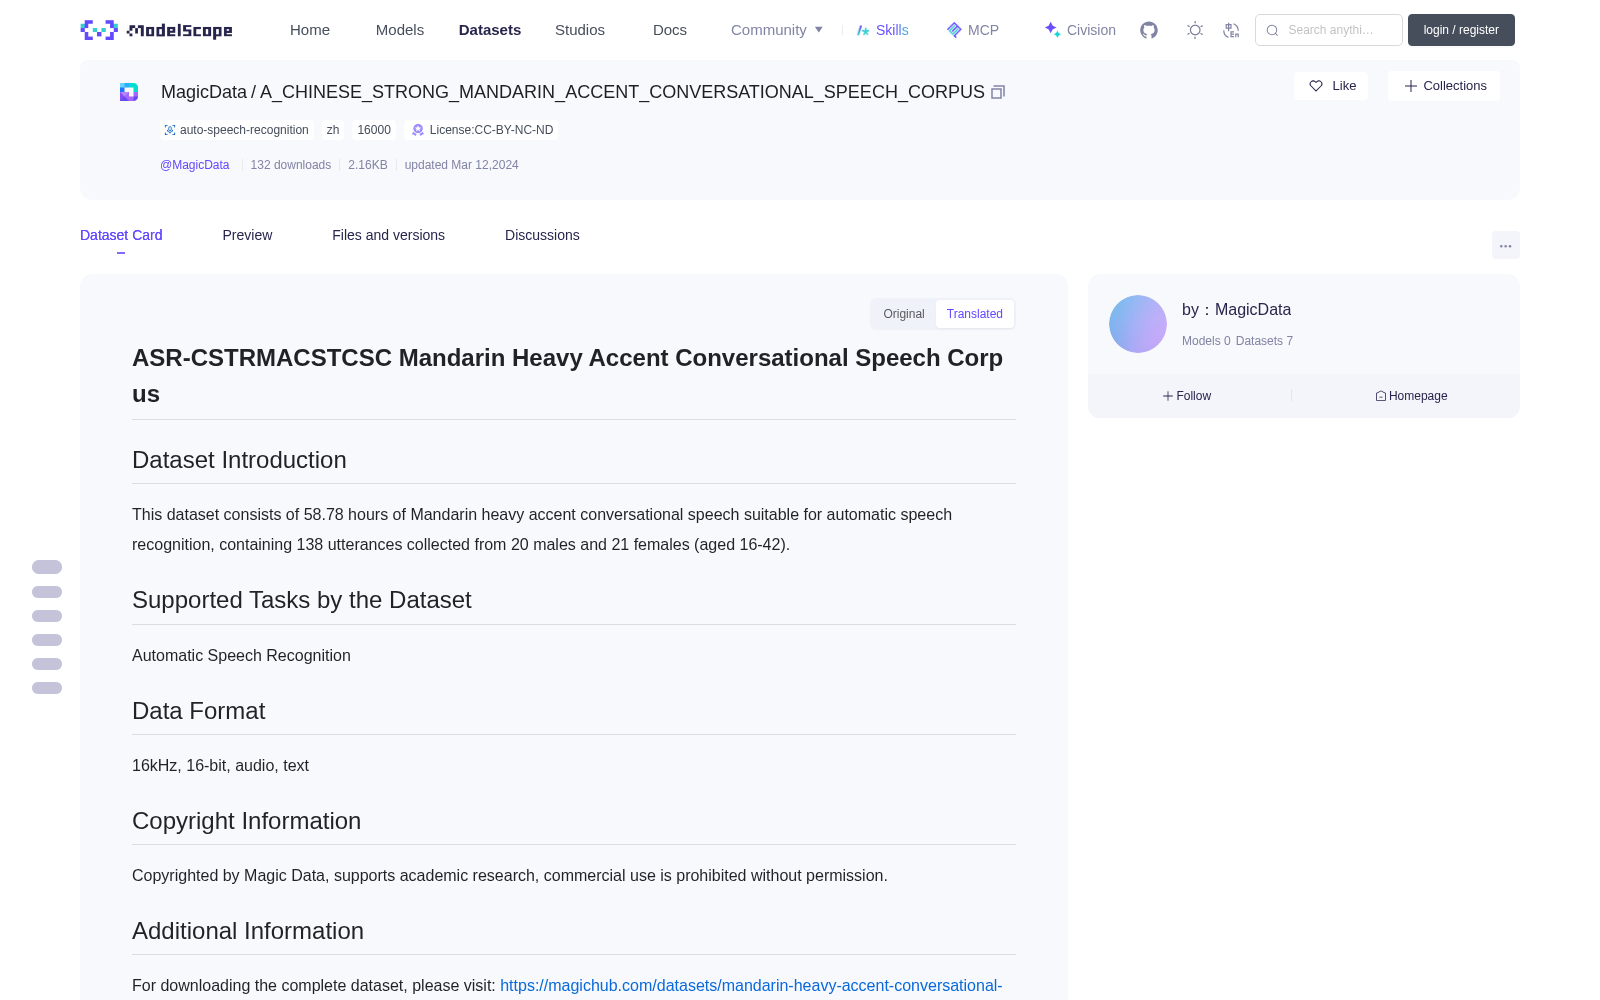Click the "Automatic Speech Recognition" text
Image resolution: width=1600 pixels, height=1000 pixels.
coord(241,655)
